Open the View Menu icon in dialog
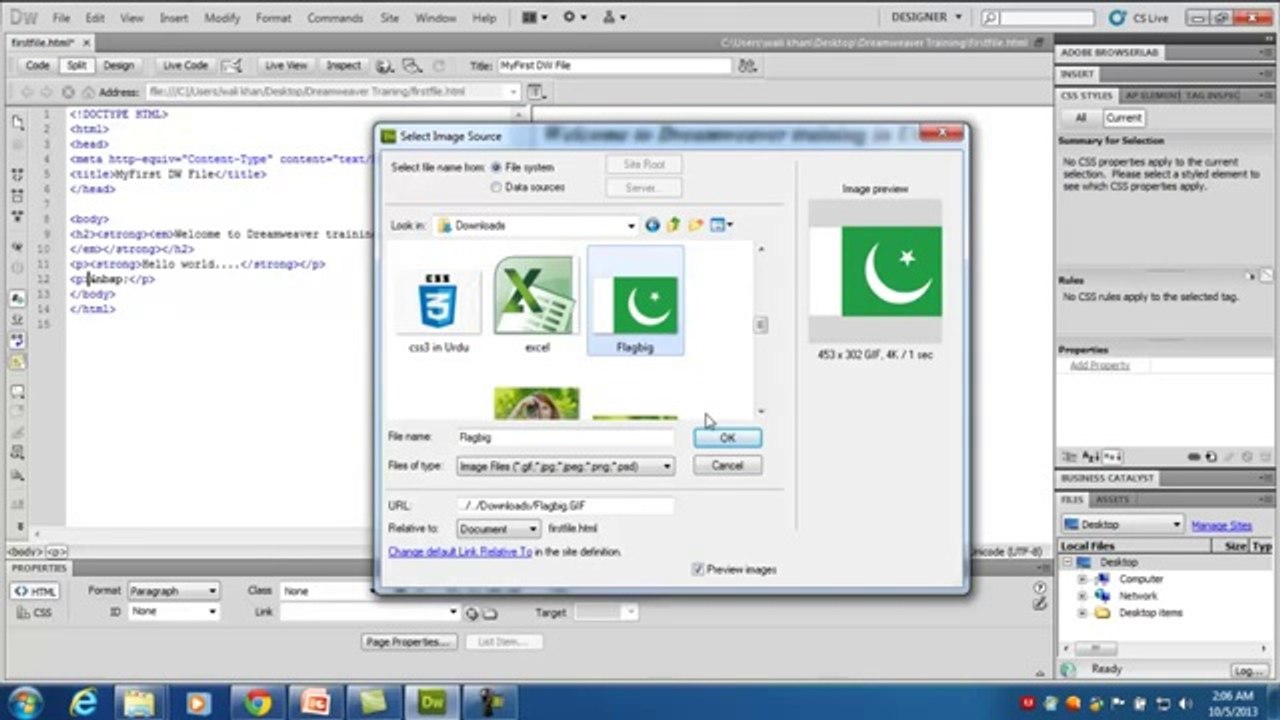The height and width of the screenshot is (720, 1280). [x=721, y=225]
